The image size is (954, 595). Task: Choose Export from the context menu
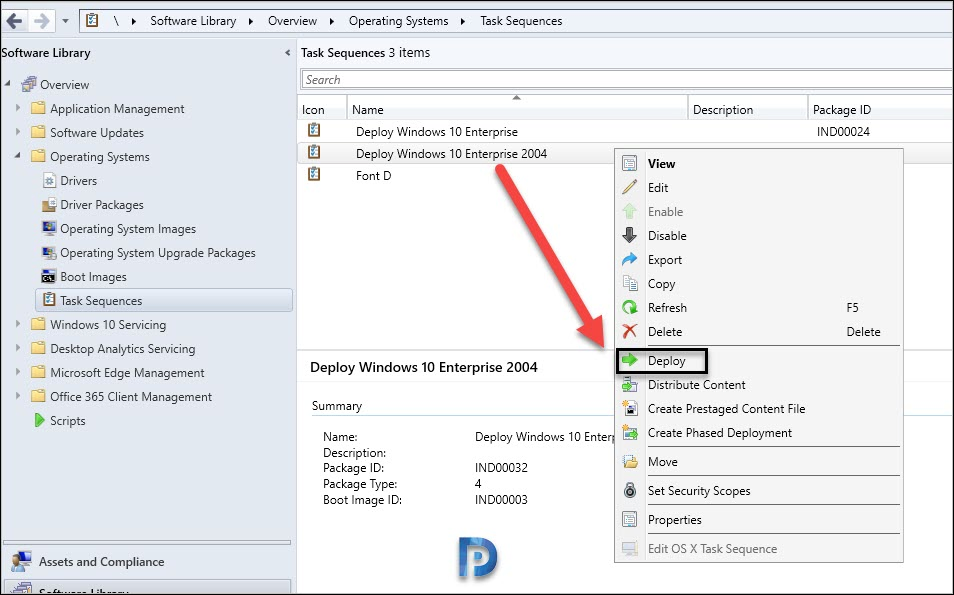point(759,260)
